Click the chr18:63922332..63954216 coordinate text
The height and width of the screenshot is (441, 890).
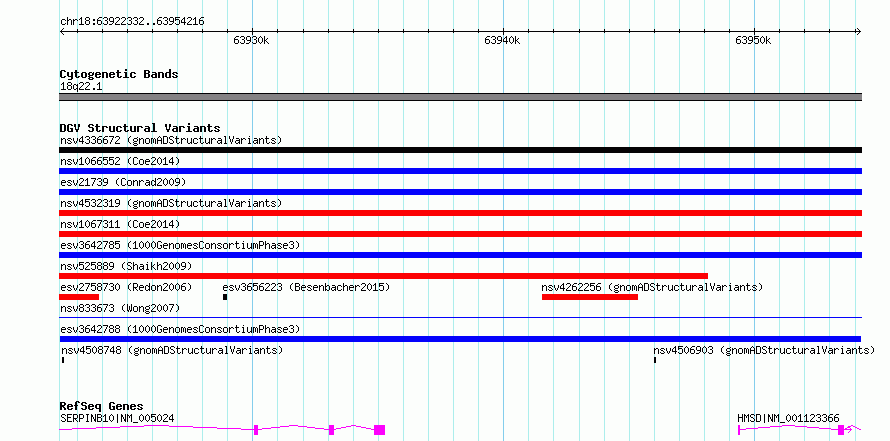tap(132, 22)
